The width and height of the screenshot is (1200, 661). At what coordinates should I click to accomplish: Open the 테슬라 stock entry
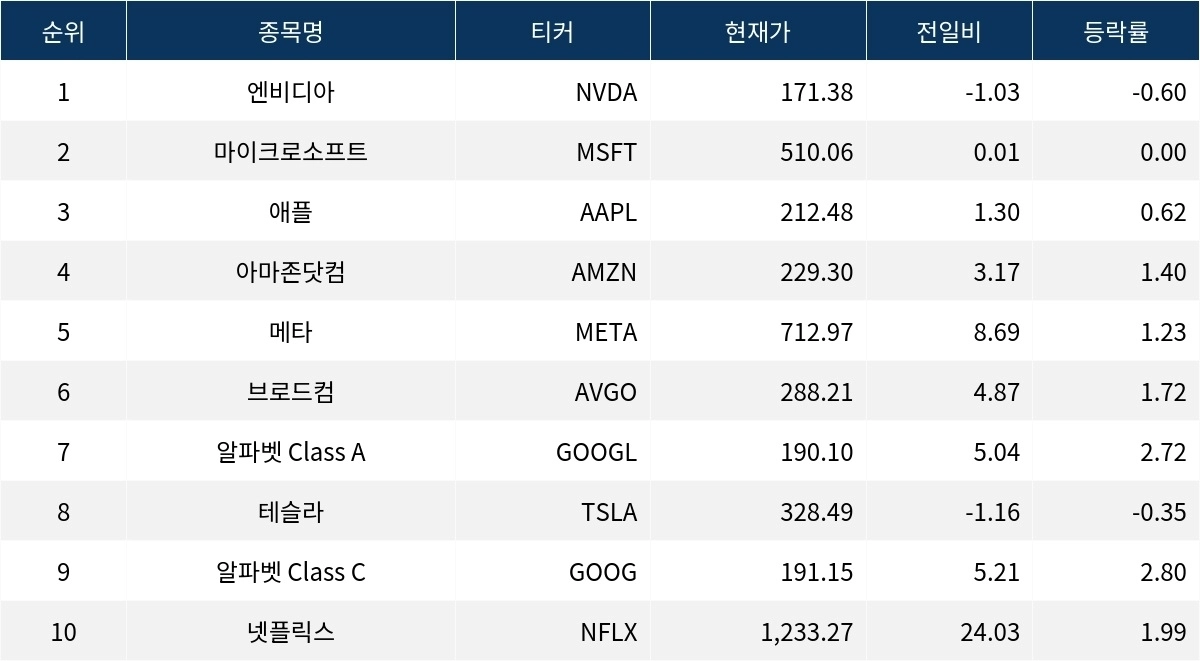click(290, 512)
